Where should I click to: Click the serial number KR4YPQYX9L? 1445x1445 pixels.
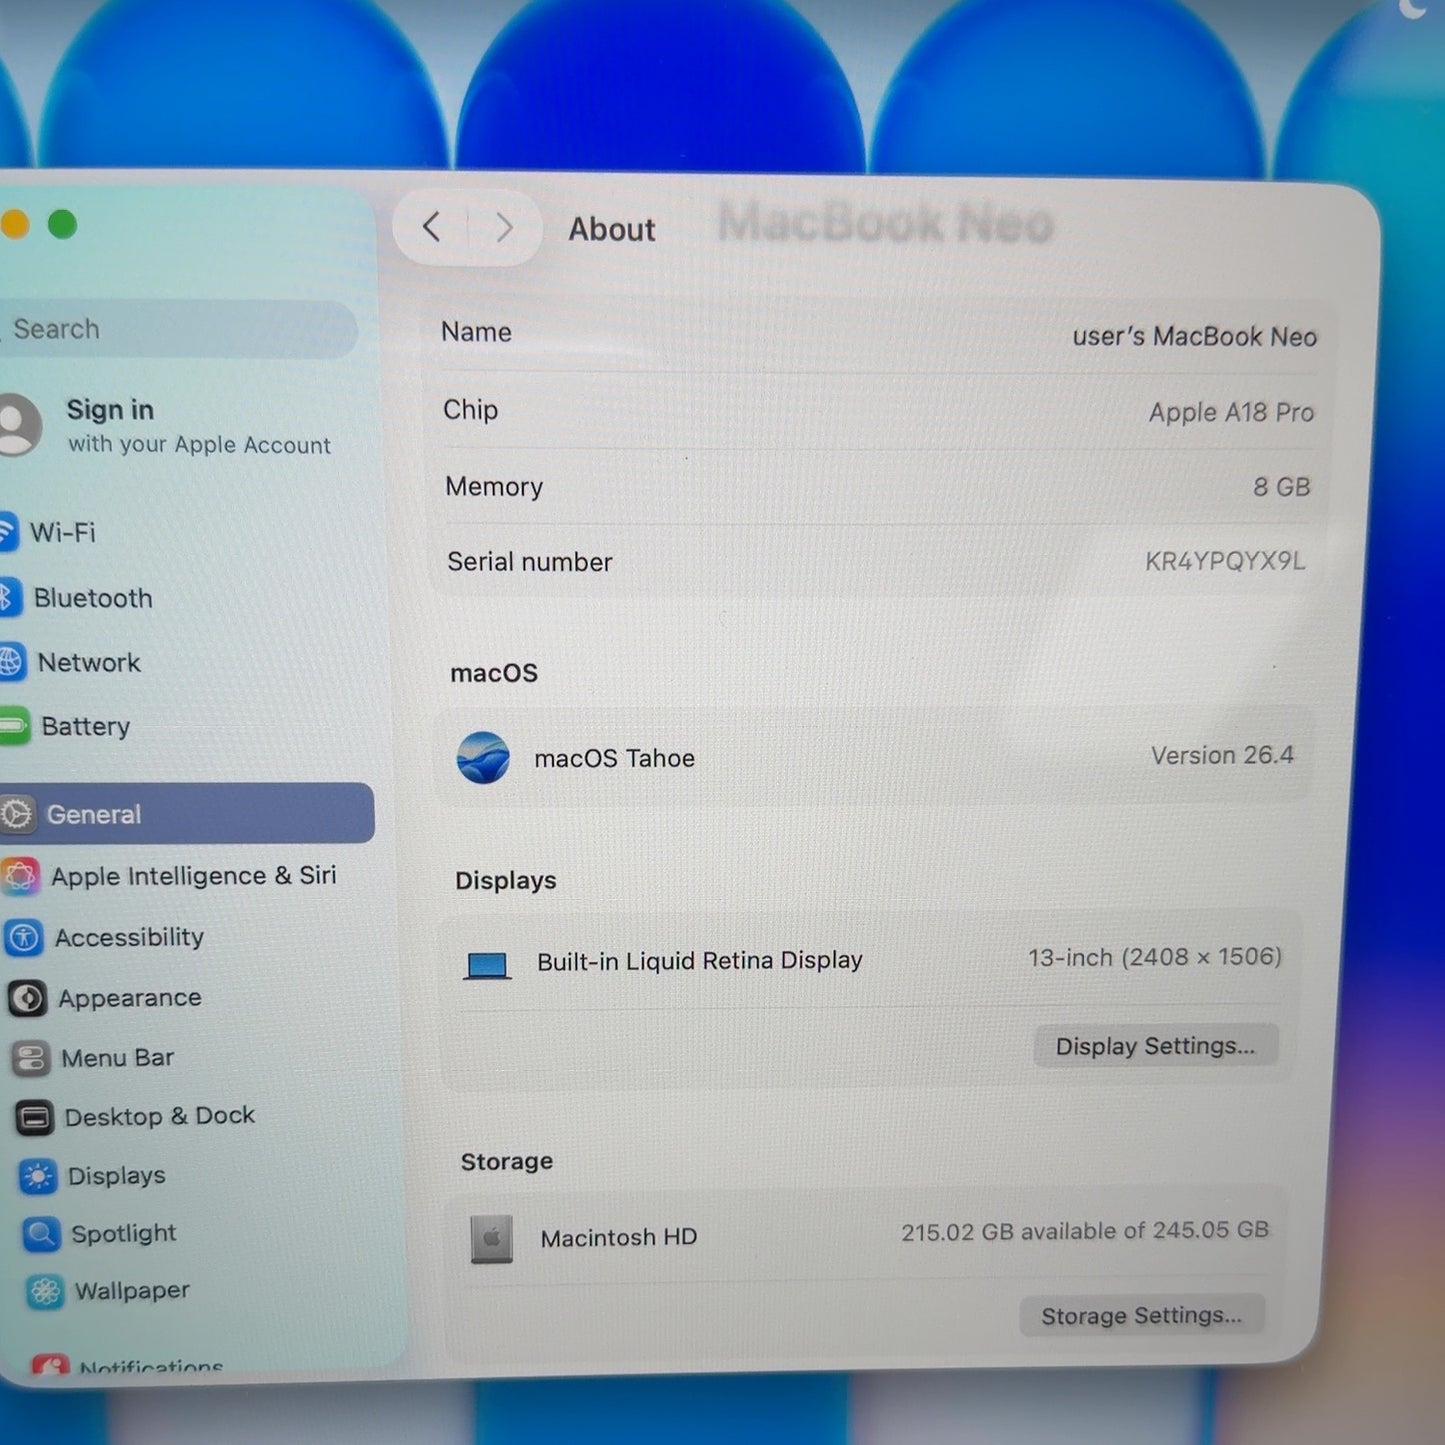click(1225, 561)
